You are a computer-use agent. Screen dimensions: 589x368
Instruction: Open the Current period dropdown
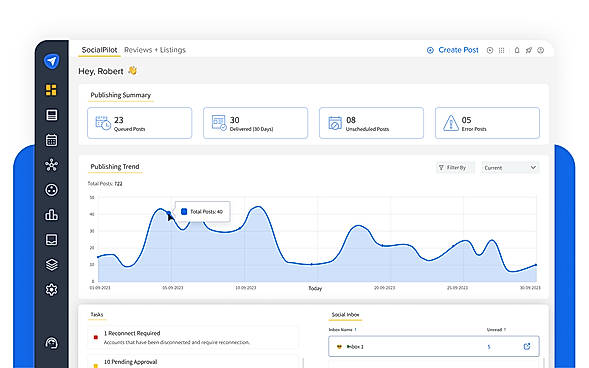pos(510,167)
